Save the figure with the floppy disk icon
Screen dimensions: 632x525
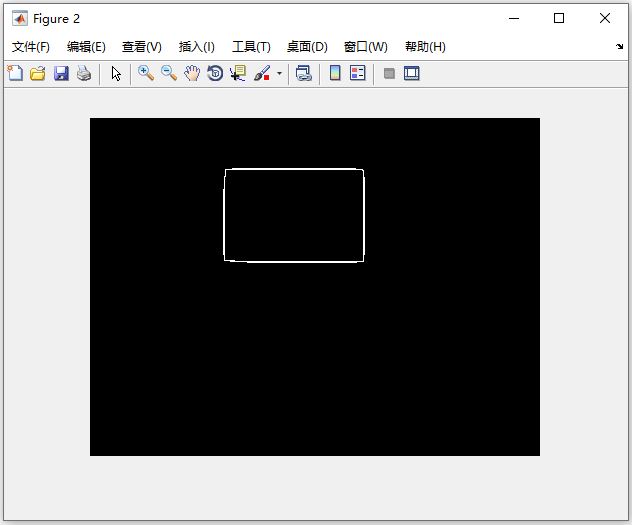tap(61, 74)
